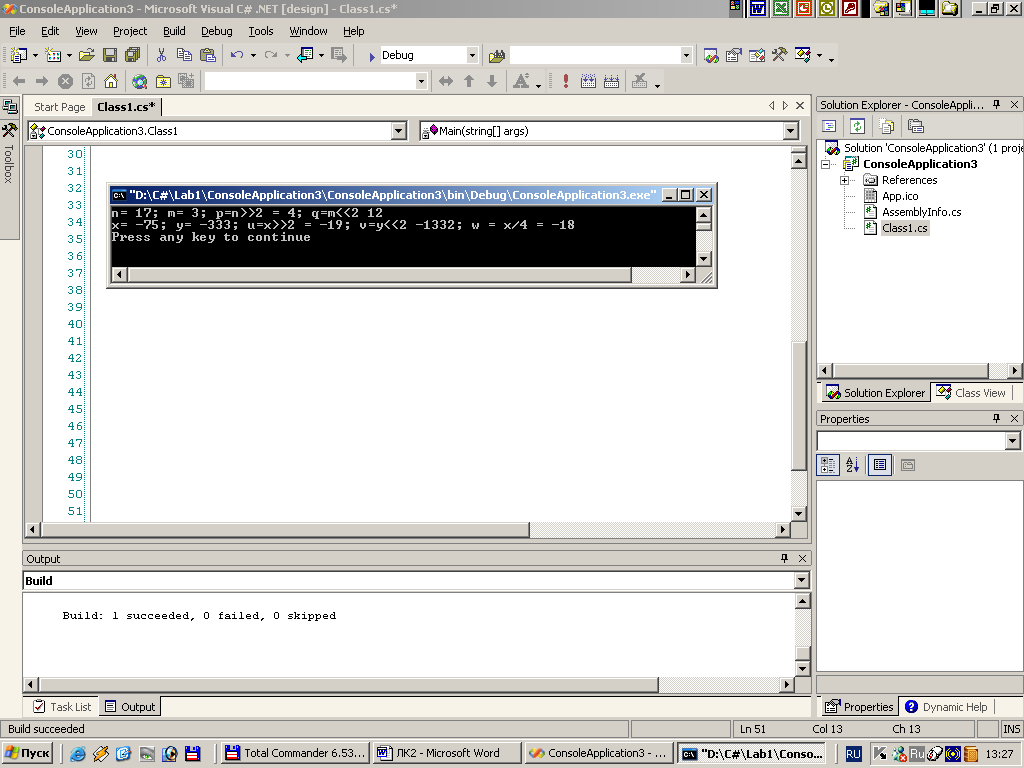
Task: Expand the References tree node
Action: point(844,180)
